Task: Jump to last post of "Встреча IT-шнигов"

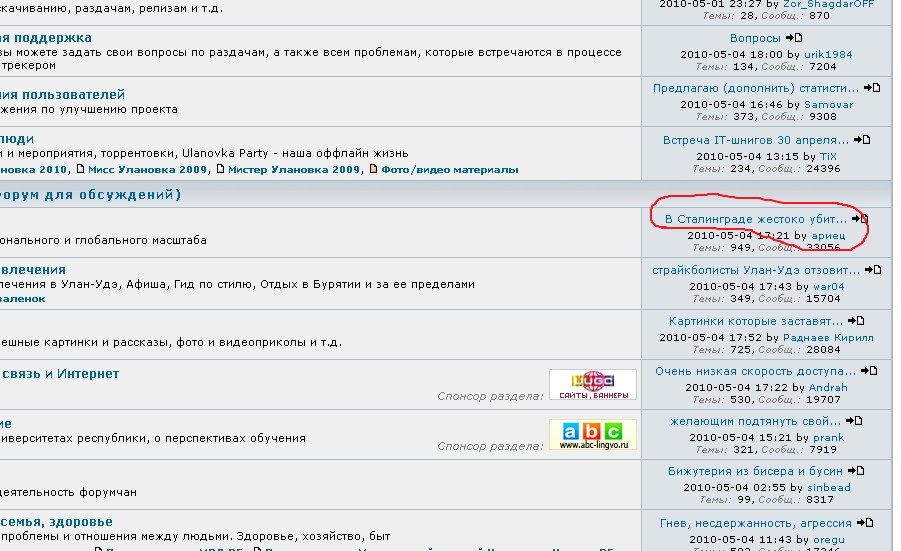Action: point(863,140)
